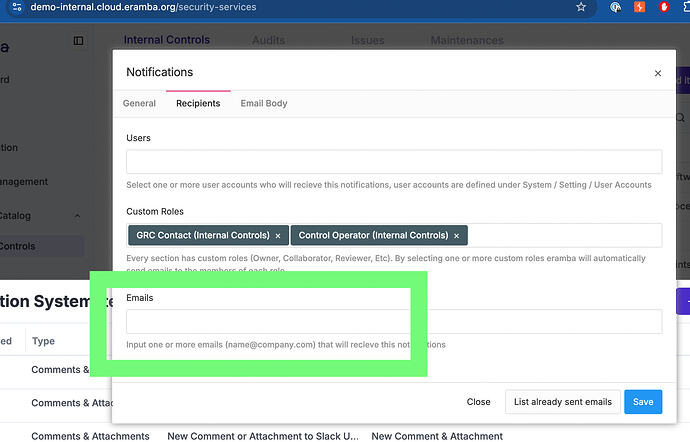
Task: Click List already sent emails button
Action: (562, 402)
